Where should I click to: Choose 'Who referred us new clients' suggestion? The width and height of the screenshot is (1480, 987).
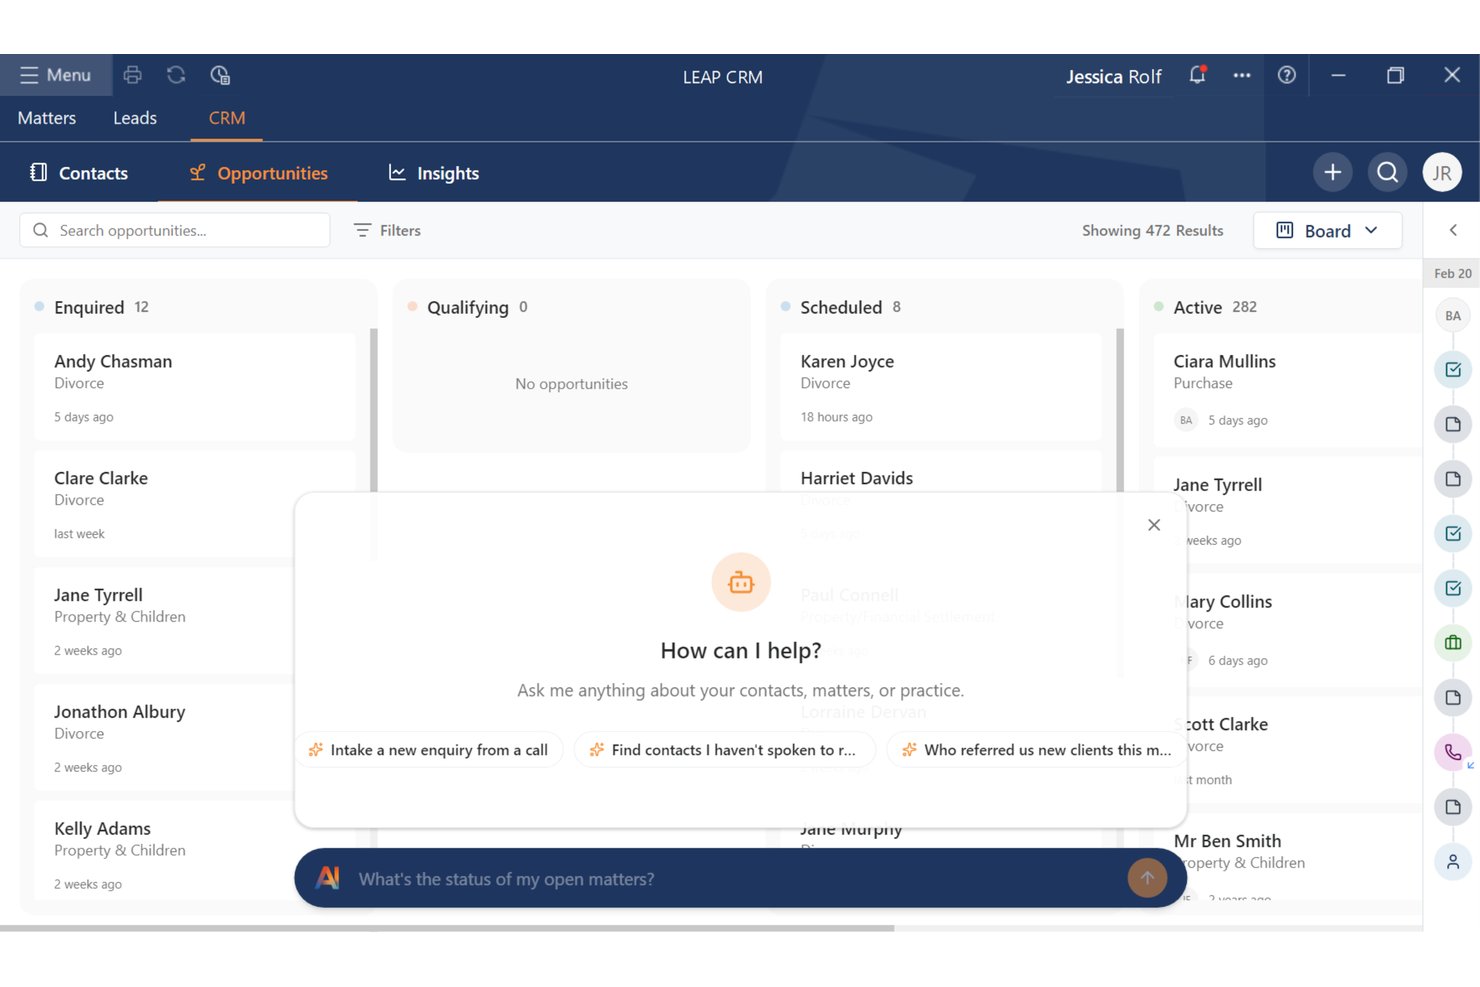1036,750
